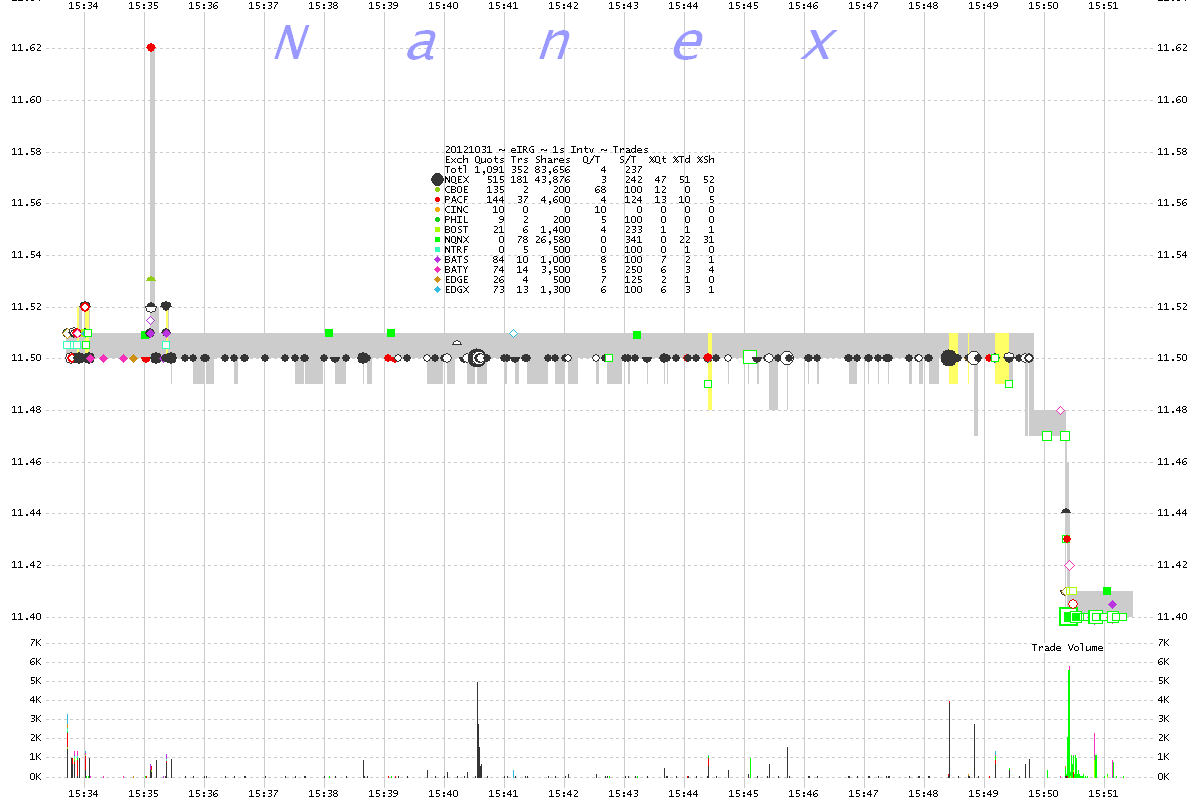Click the '15:50' time label on bottom axis
1200x800 pixels.
point(1044,793)
